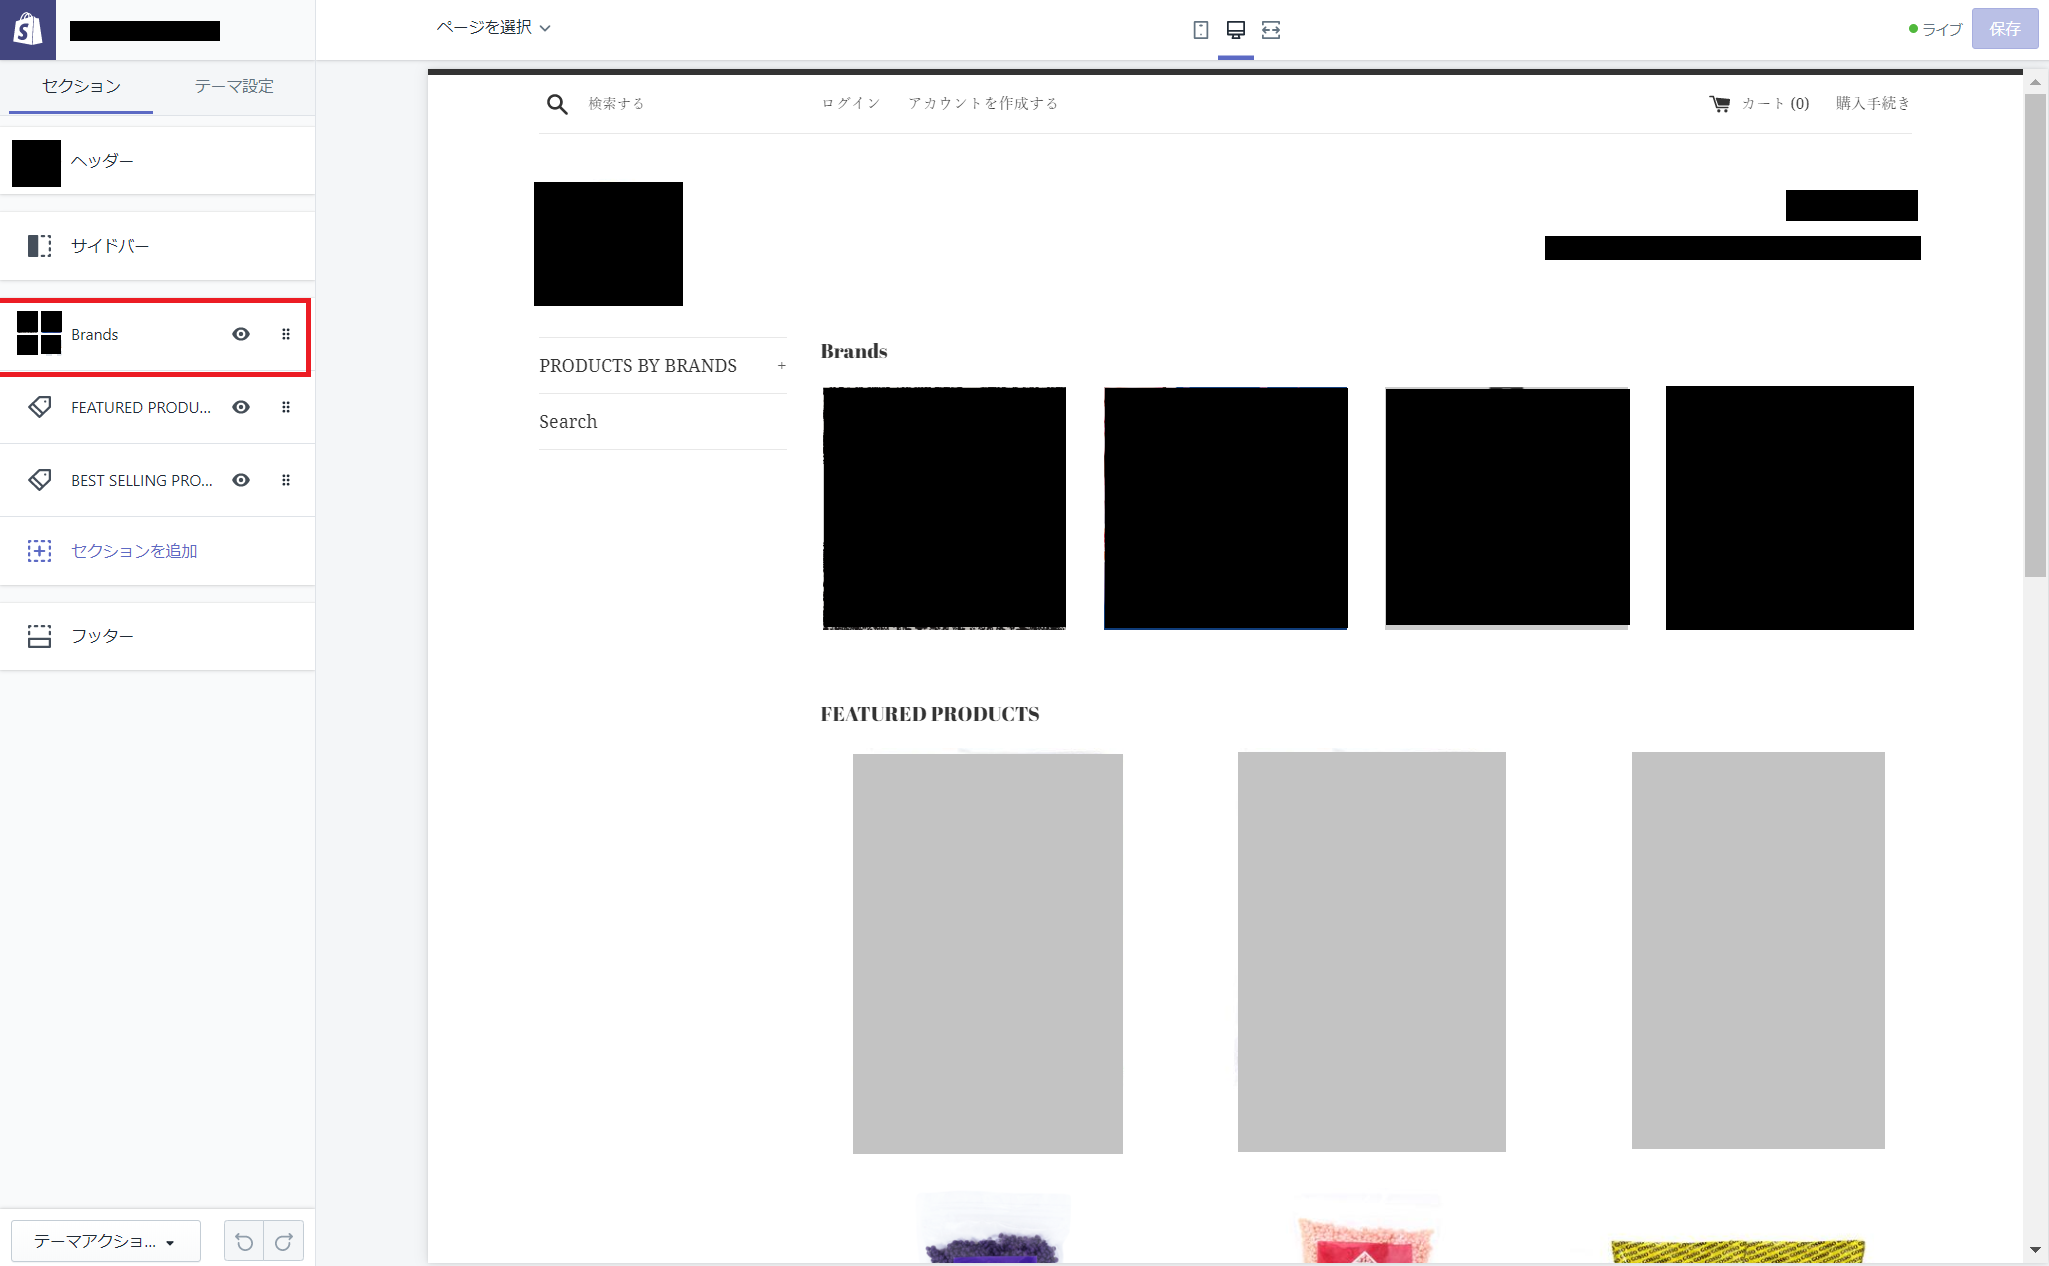Open the sidebar Search link
2049x1266 pixels.
click(x=568, y=422)
